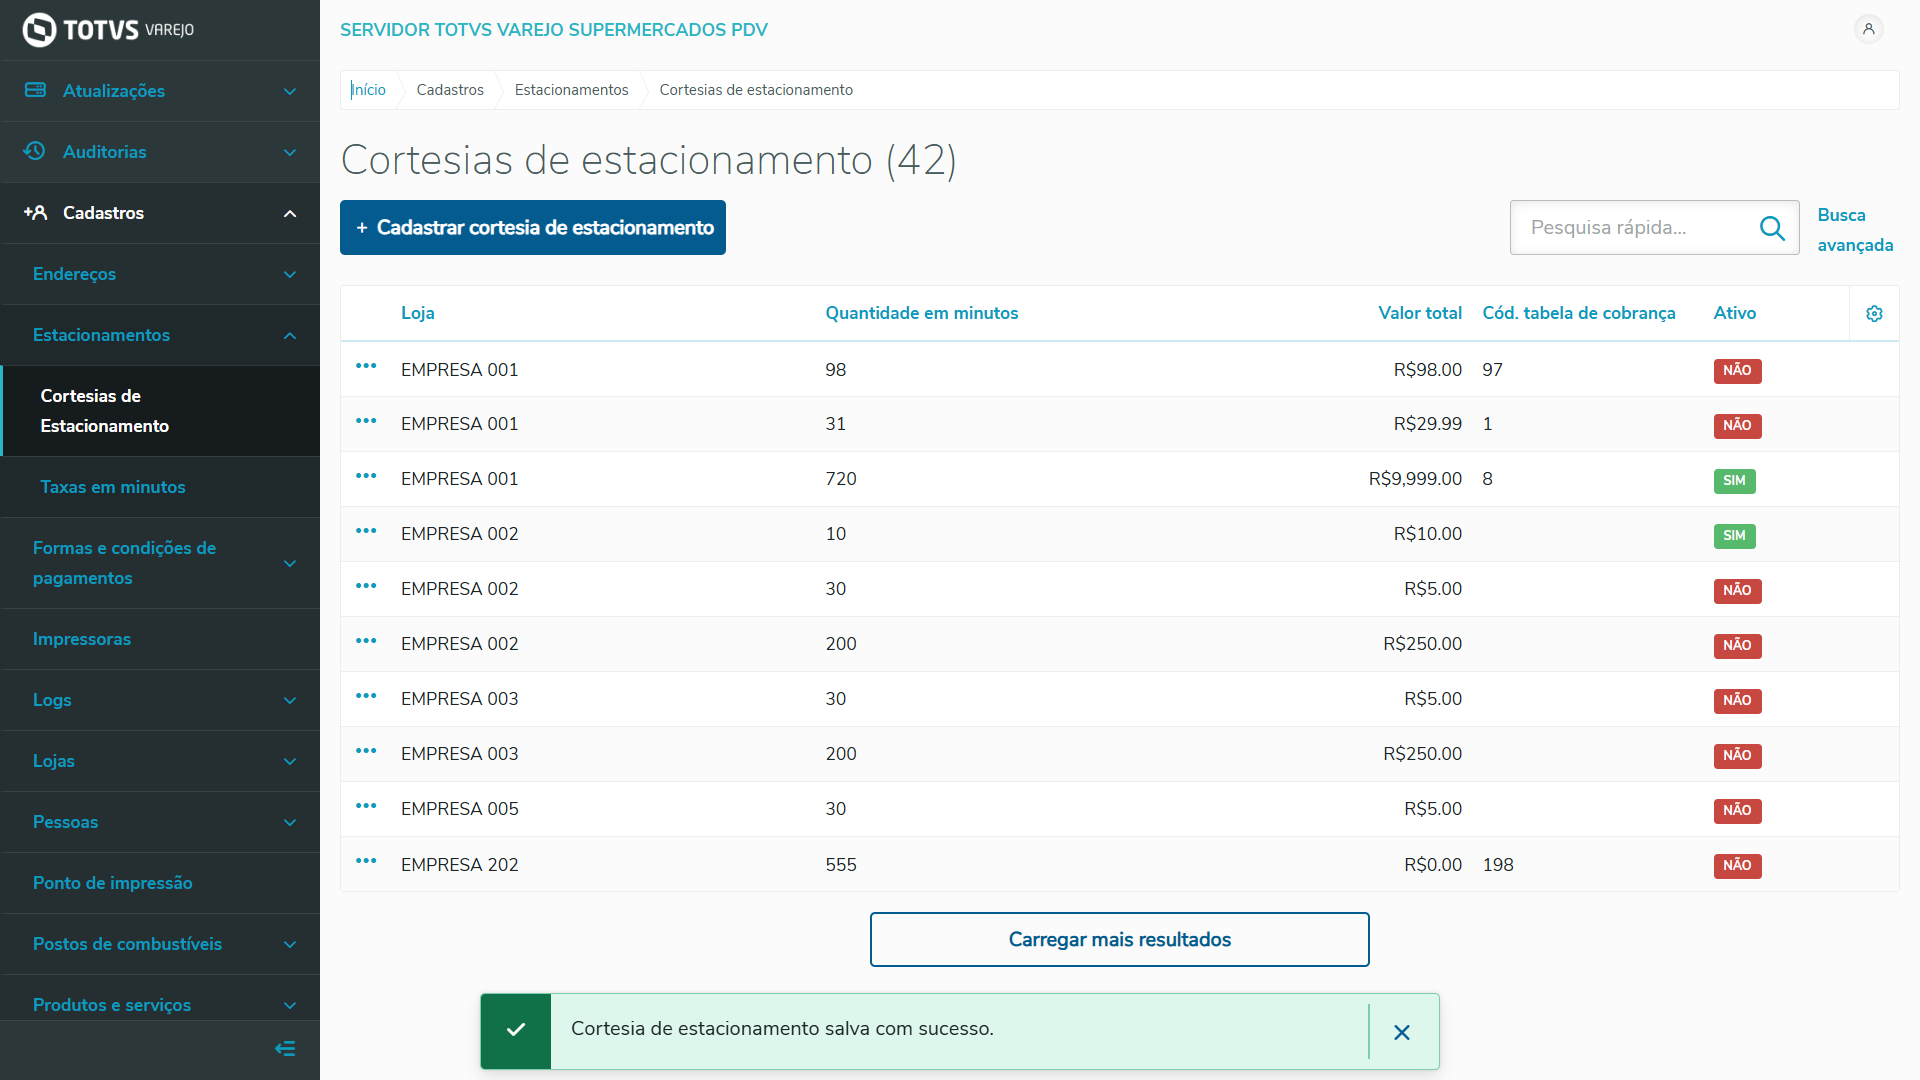Click the user profile icon
Image resolution: width=1920 pixels, height=1080 pixels.
1868,29
